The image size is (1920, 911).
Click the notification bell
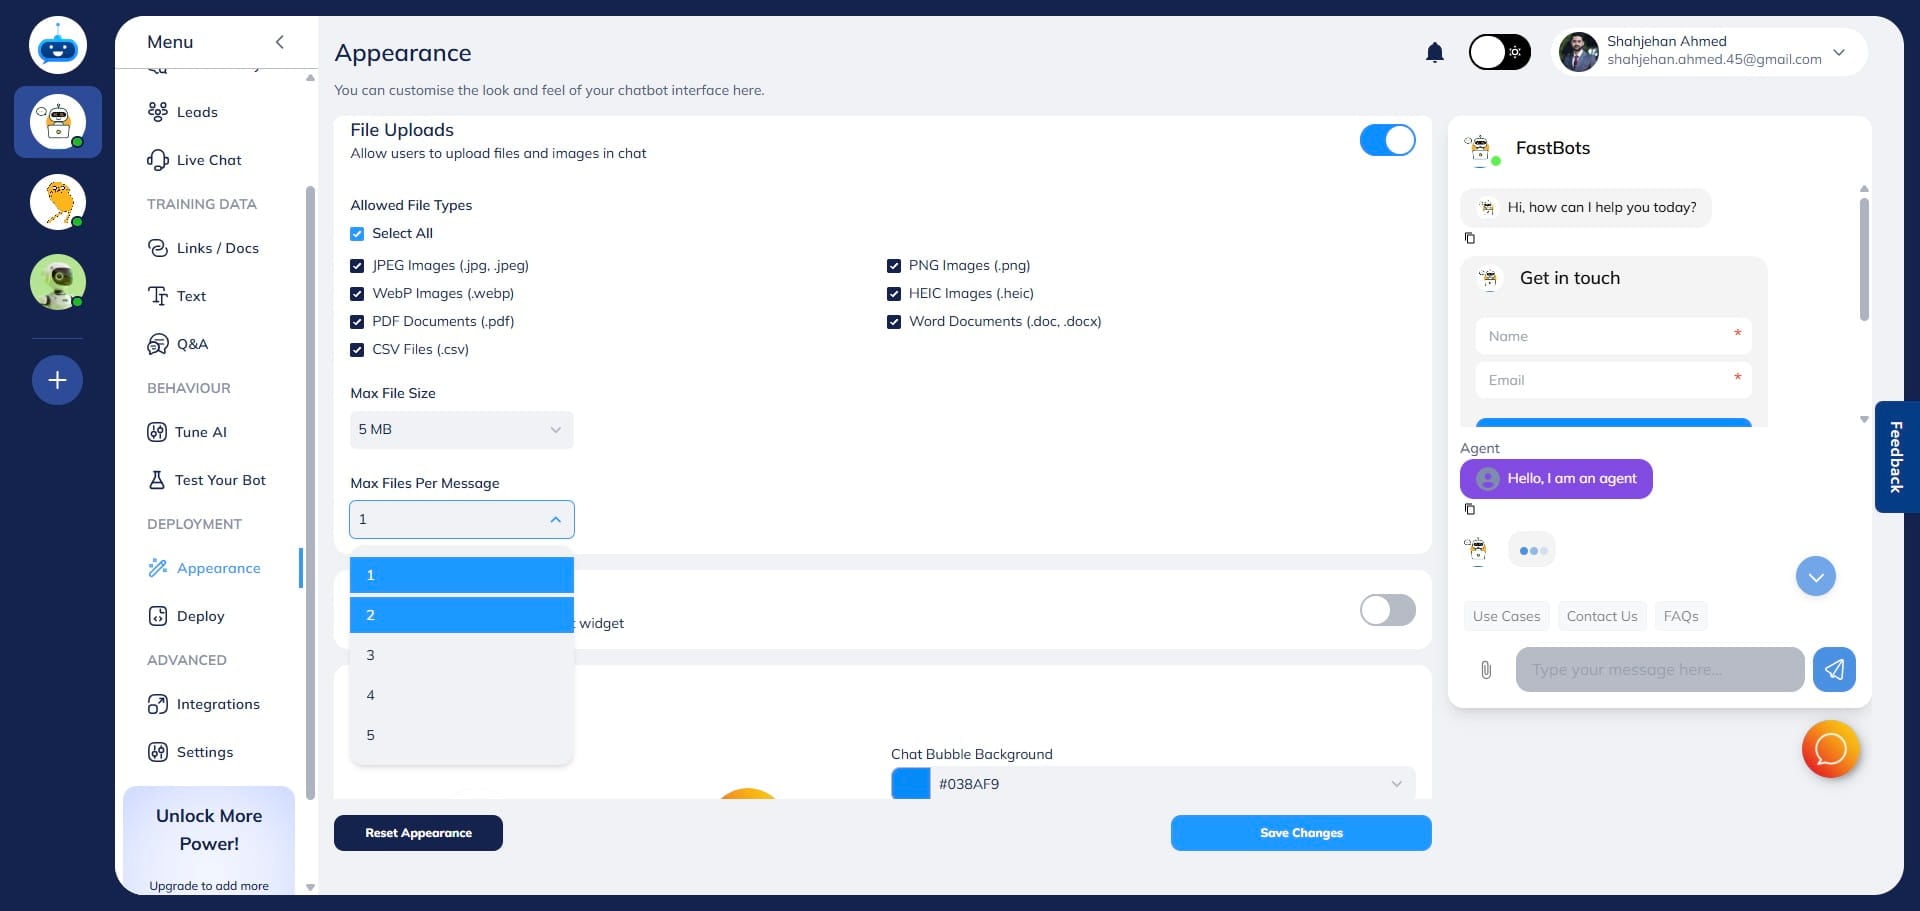[1435, 52]
